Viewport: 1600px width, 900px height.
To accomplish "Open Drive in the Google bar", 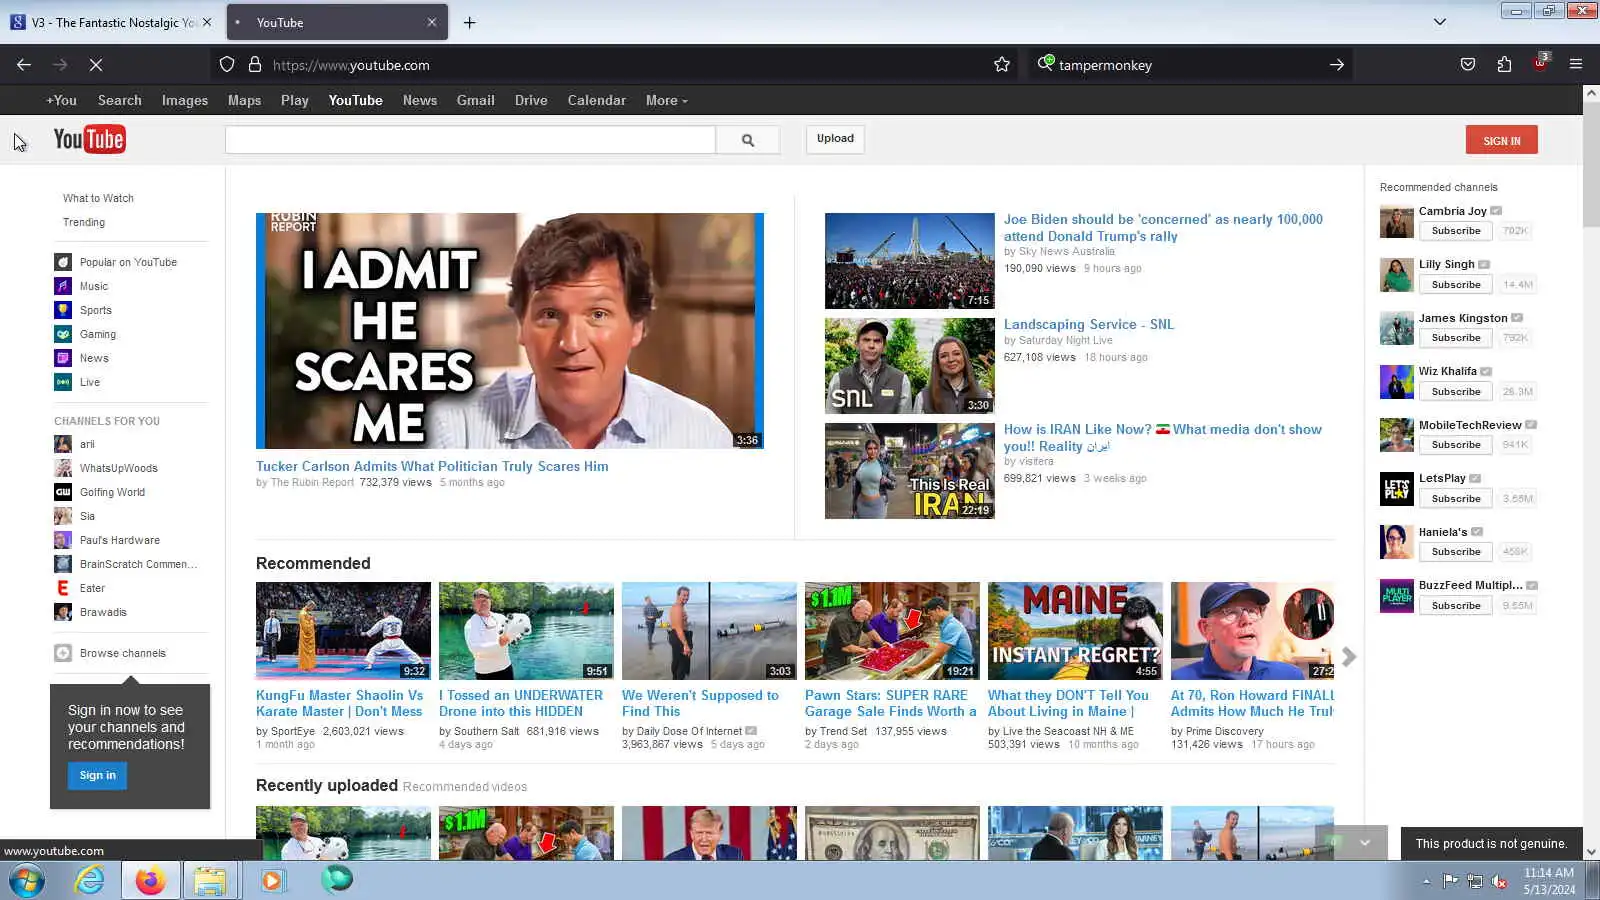I will point(531,100).
